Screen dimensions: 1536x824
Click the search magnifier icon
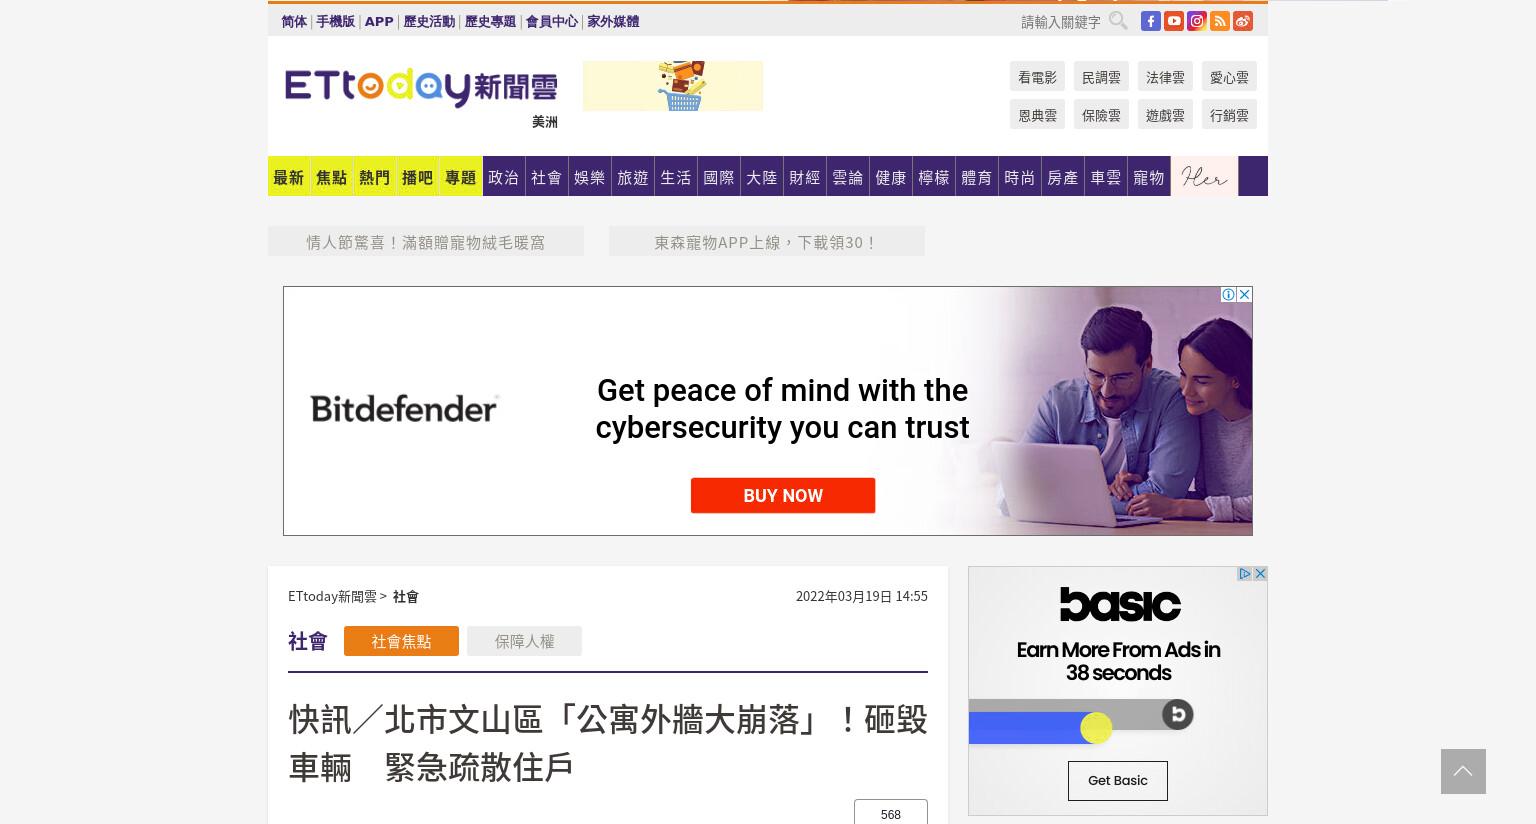tap(1118, 20)
